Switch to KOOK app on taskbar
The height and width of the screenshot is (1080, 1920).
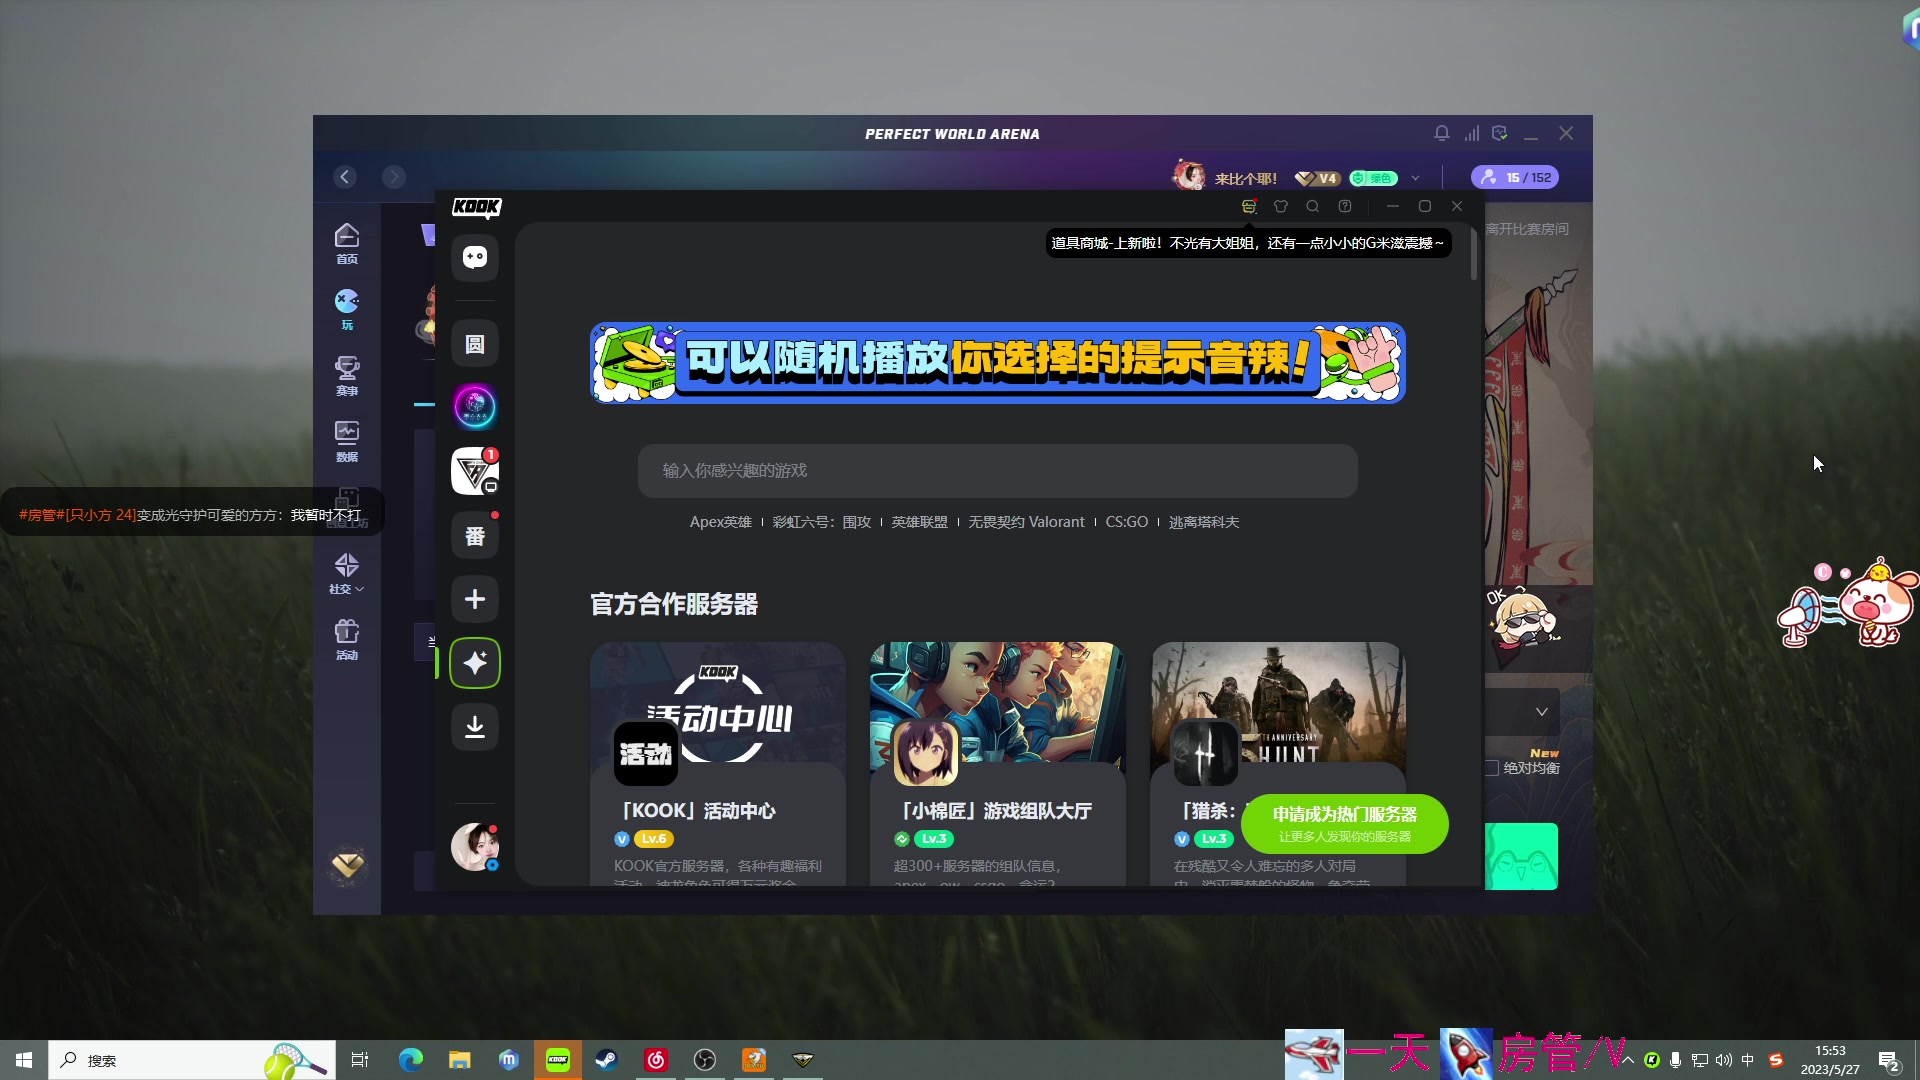point(558,1060)
